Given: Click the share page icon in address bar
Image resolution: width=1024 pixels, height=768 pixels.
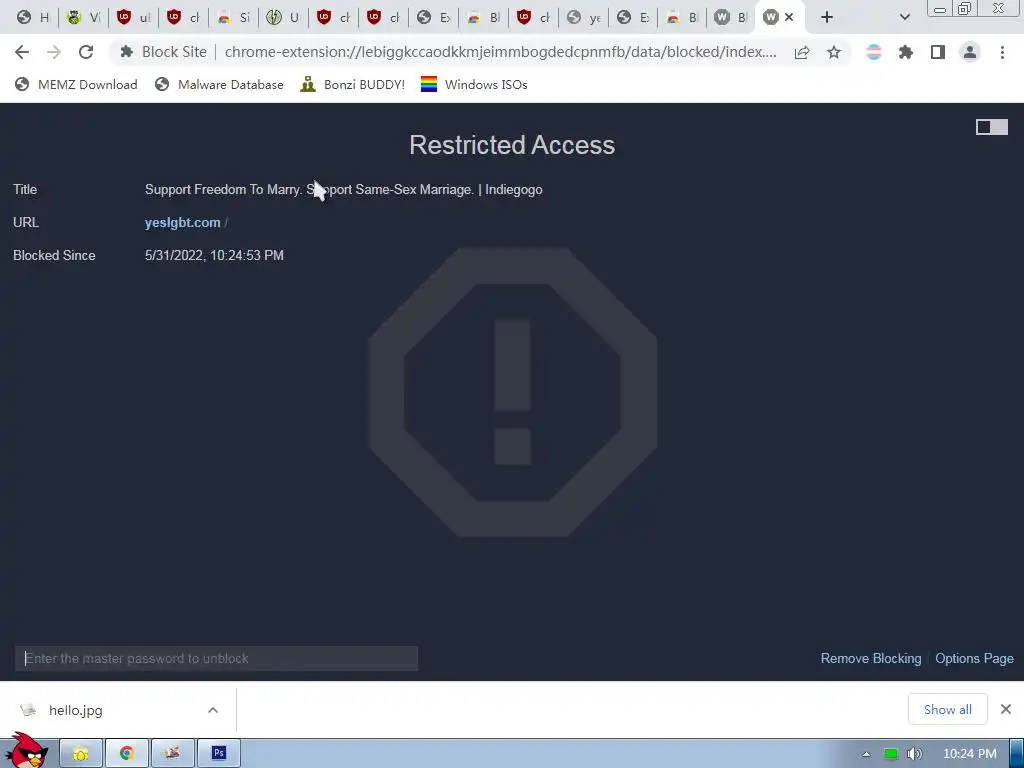Looking at the screenshot, I should tap(801, 52).
